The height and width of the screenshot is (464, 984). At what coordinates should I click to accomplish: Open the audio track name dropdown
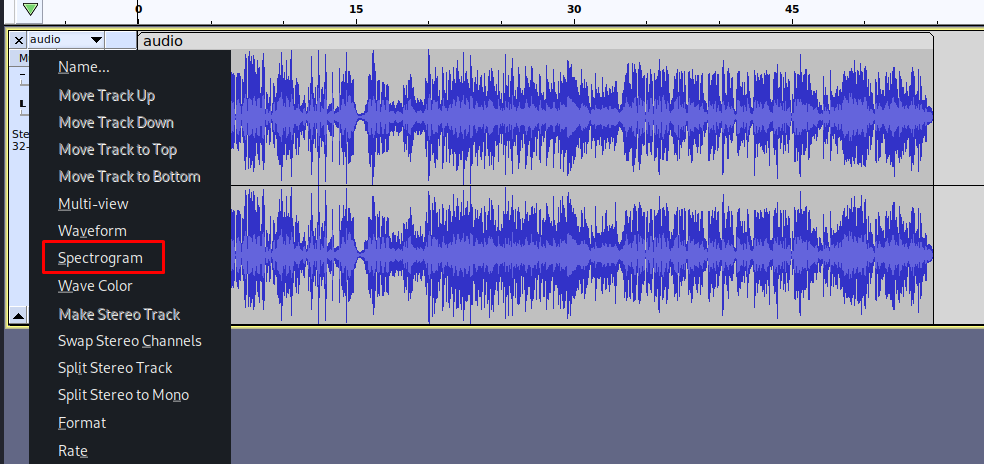[x=66, y=40]
